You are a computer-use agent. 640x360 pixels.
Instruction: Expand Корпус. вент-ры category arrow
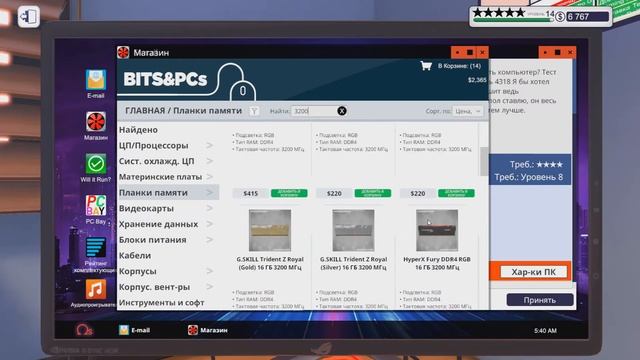[x=209, y=287]
